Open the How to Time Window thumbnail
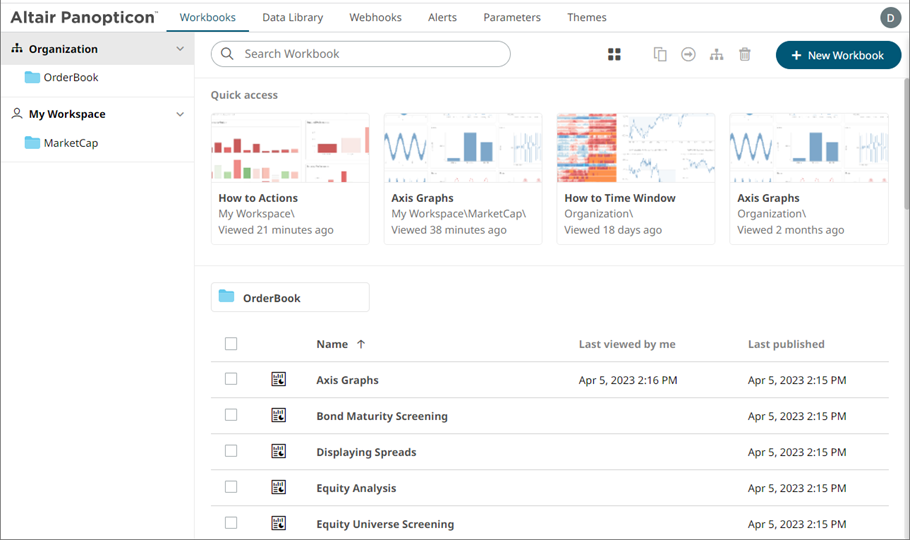Screen dimensions: 910x540 click(x=635, y=148)
